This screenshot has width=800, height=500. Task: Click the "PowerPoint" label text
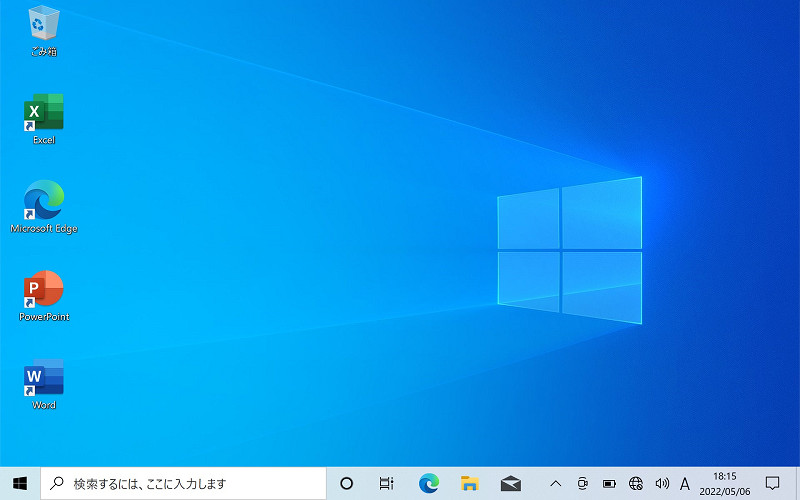coord(44,317)
